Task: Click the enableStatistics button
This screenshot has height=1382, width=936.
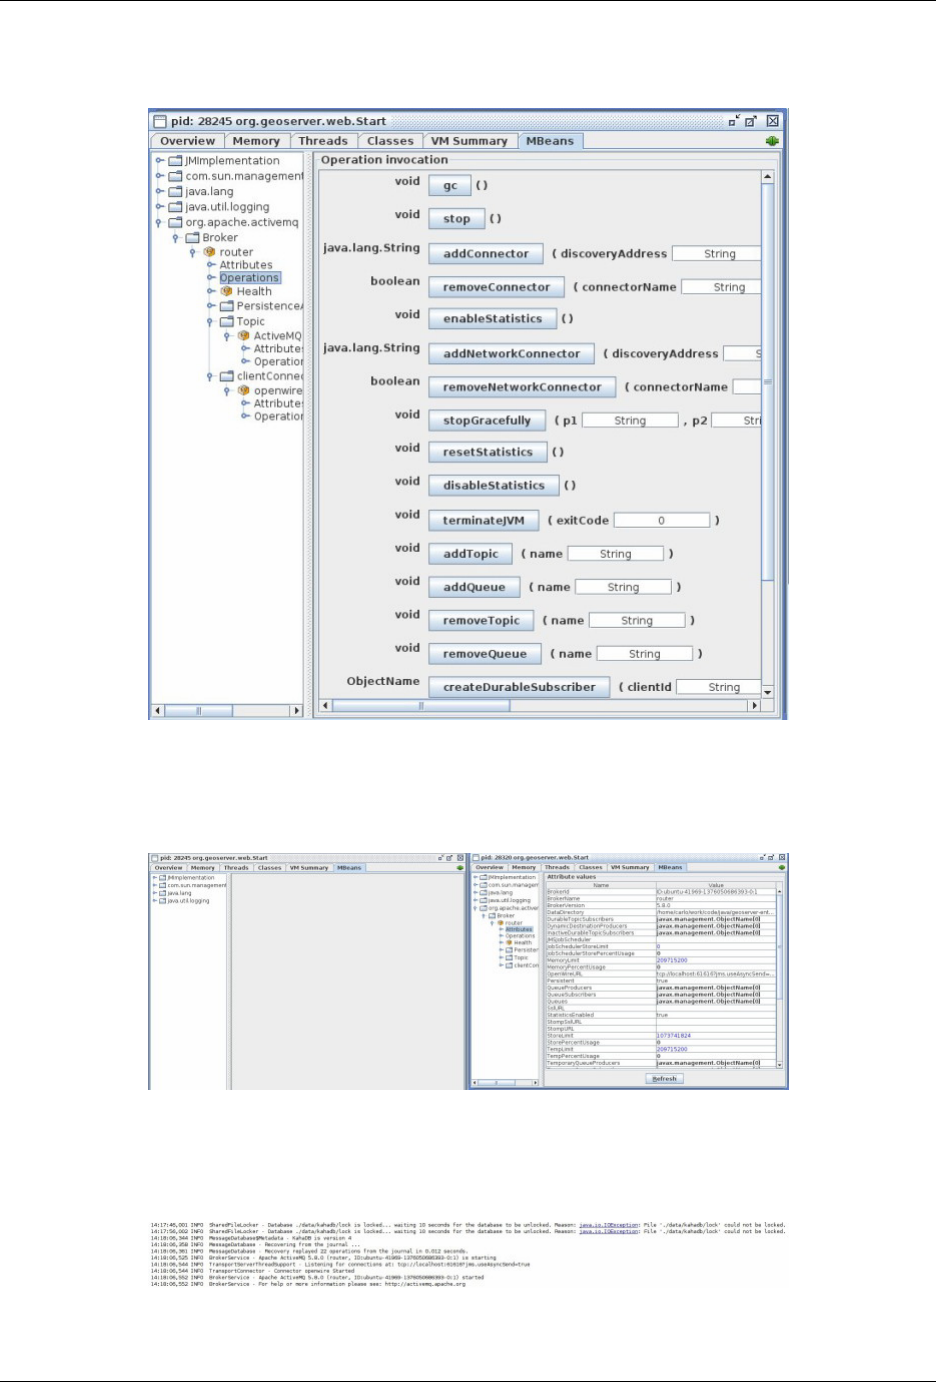Action: click(493, 319)
